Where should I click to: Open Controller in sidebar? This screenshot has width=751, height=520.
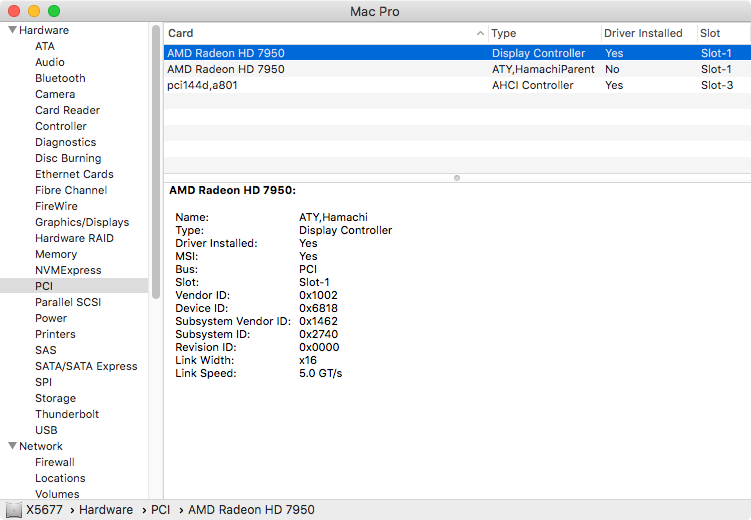(61, 126)
